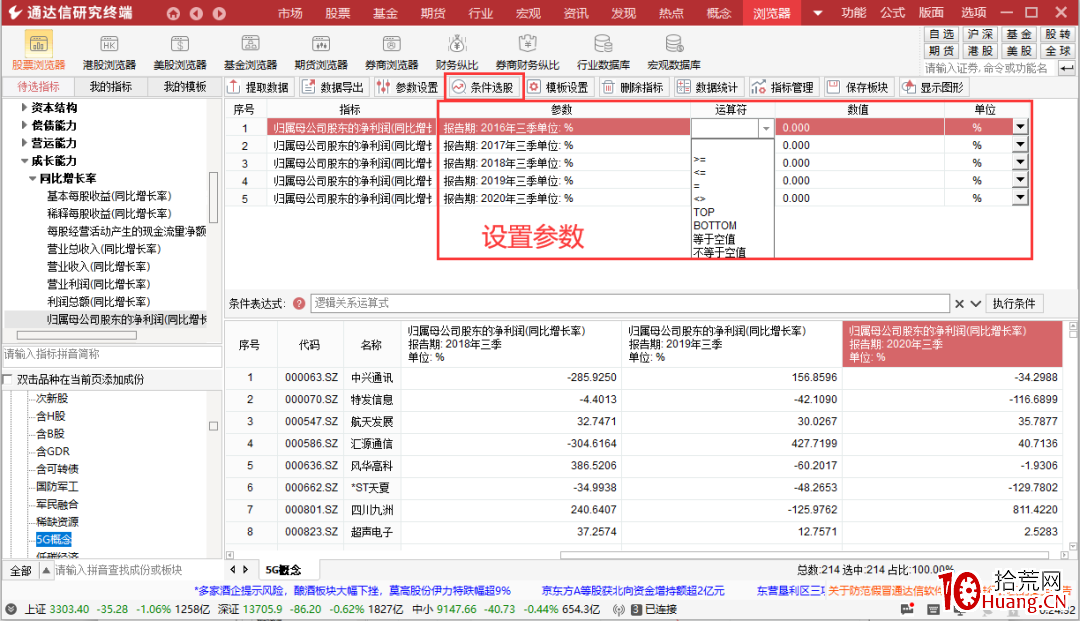The image size is (1080, 621).
Task: Select 5G概念 in block list
Action: point(54,539)
